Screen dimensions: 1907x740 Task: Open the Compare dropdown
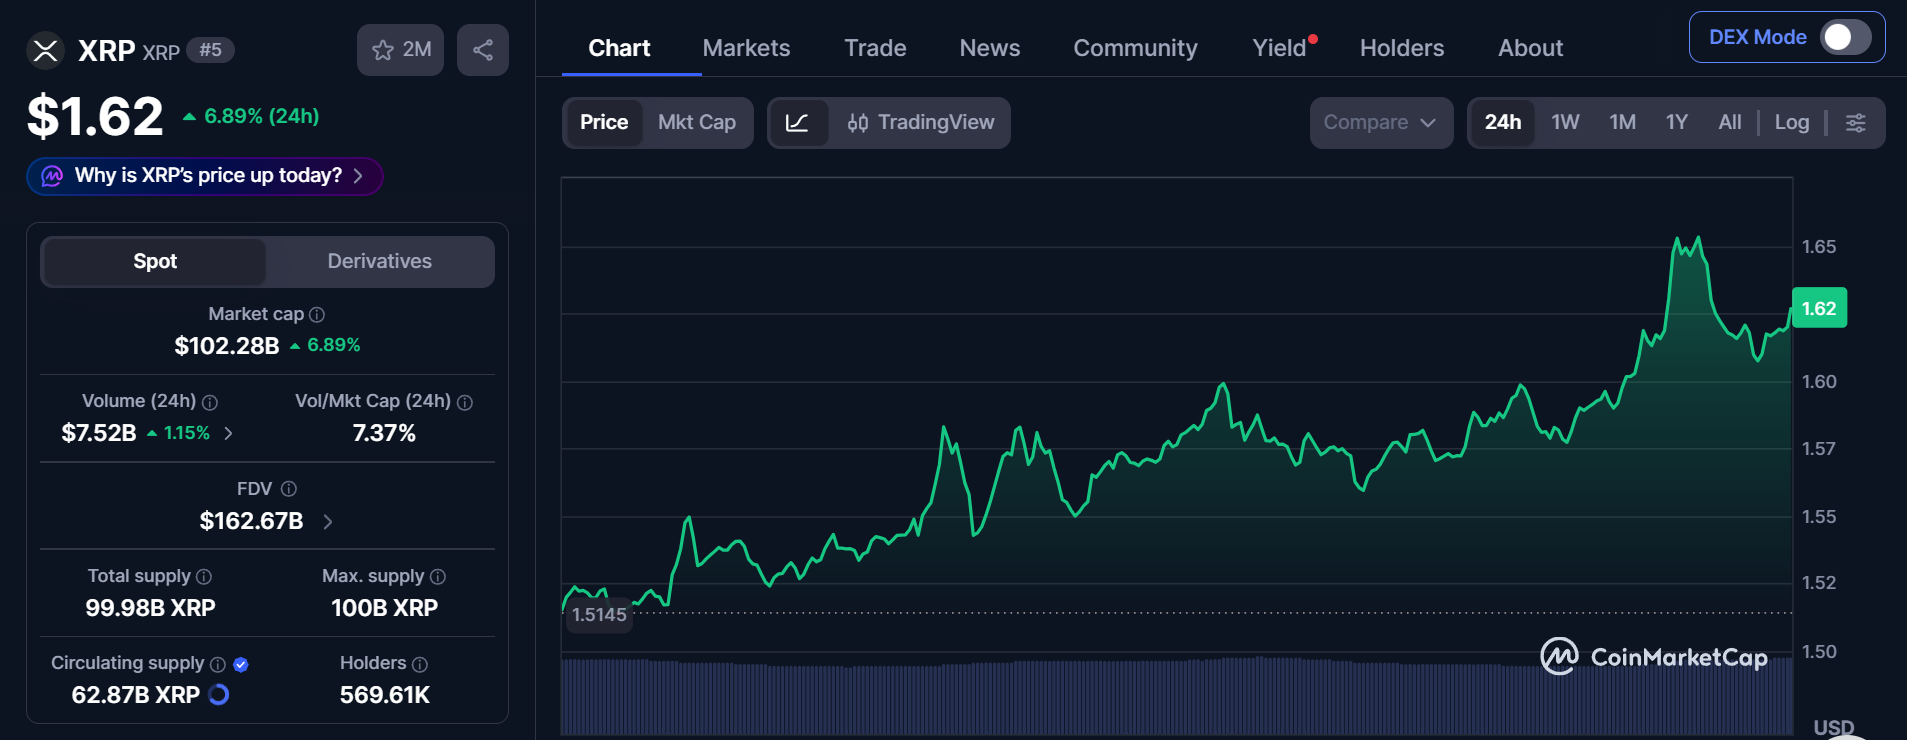pos(1381,123)
